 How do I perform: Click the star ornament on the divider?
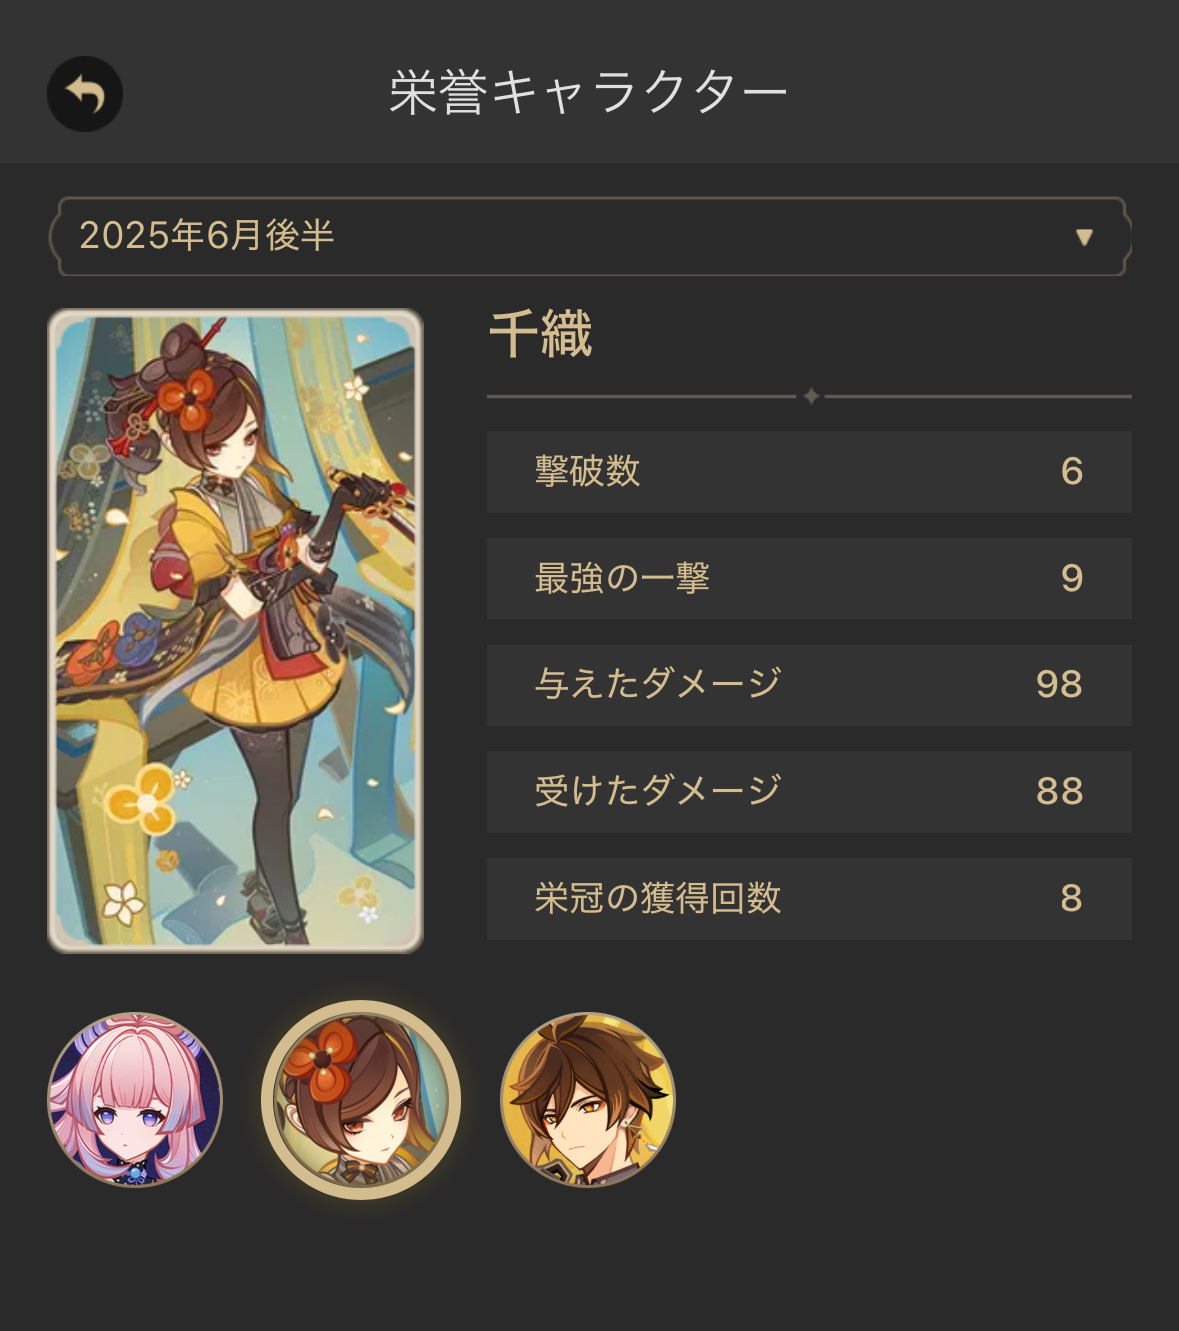point(811,396)
